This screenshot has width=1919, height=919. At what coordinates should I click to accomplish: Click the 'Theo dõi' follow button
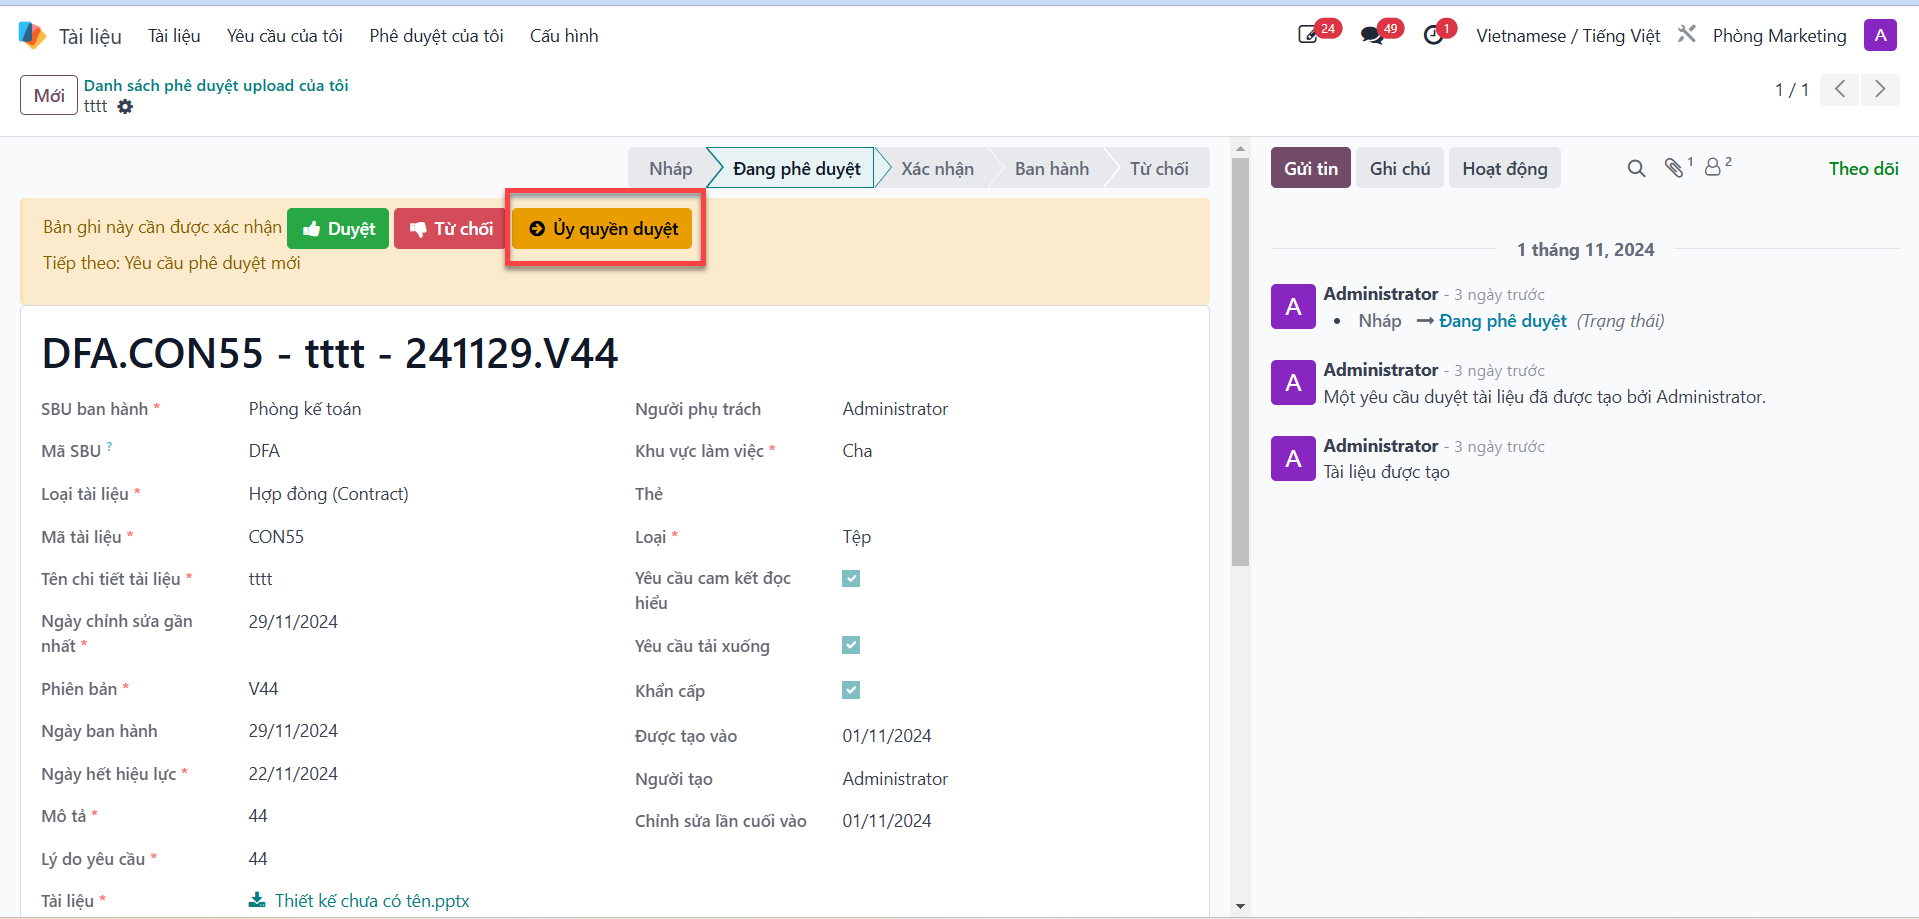coord(1864,168)
